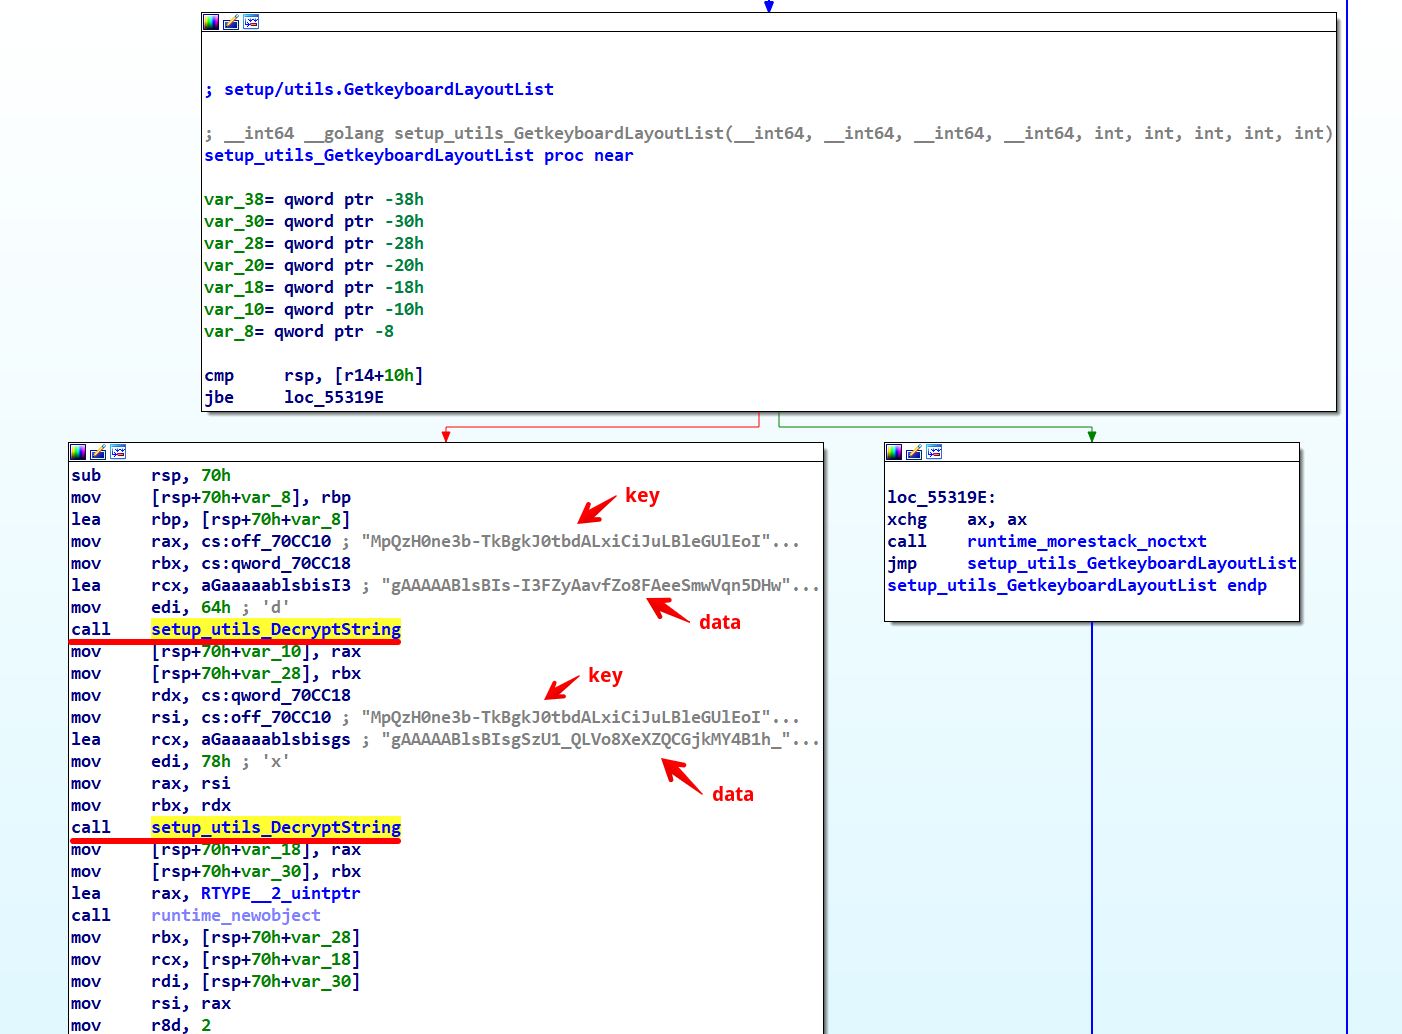Open node color picker on the DecryptString code block

click(x=78, y=452)
